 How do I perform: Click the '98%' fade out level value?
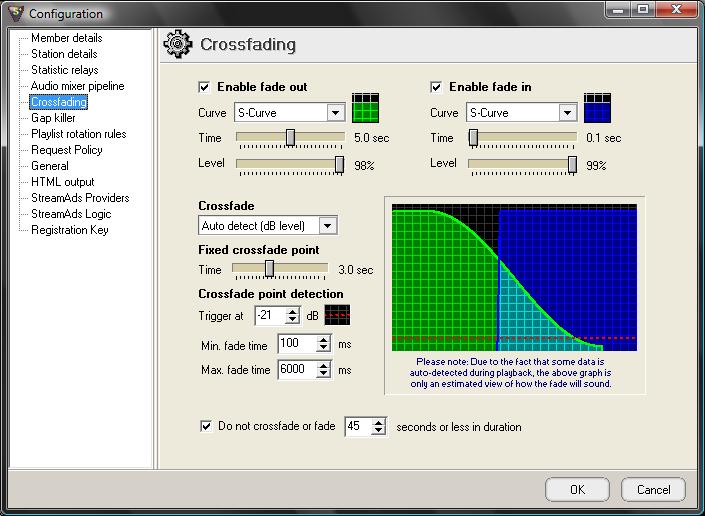pyautogui.click(x=364, y=166)
